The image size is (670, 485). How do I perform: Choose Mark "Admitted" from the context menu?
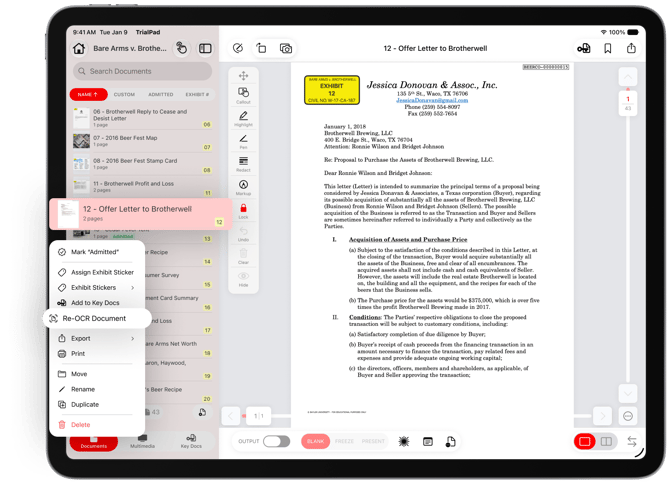click(x=97, y=252)
